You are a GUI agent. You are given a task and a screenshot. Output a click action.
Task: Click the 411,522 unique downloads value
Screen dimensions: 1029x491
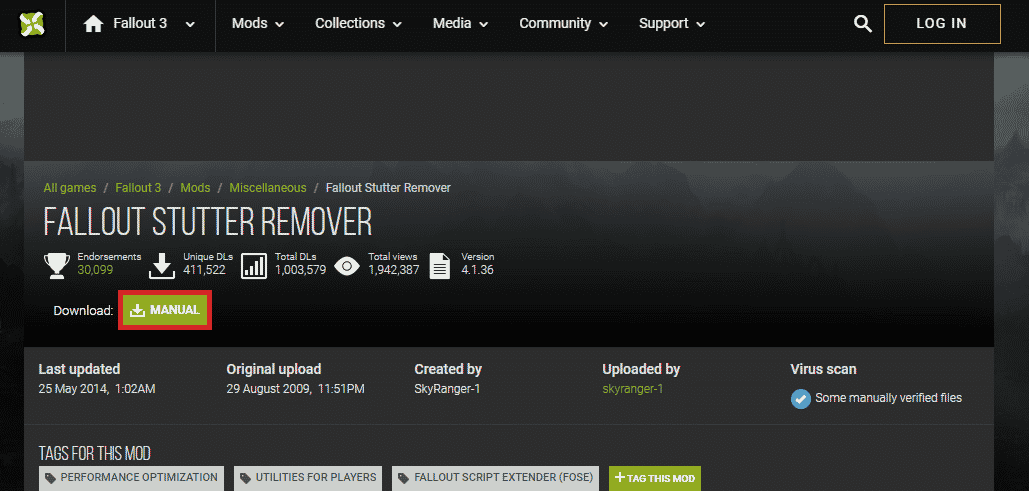click(204, 270)
